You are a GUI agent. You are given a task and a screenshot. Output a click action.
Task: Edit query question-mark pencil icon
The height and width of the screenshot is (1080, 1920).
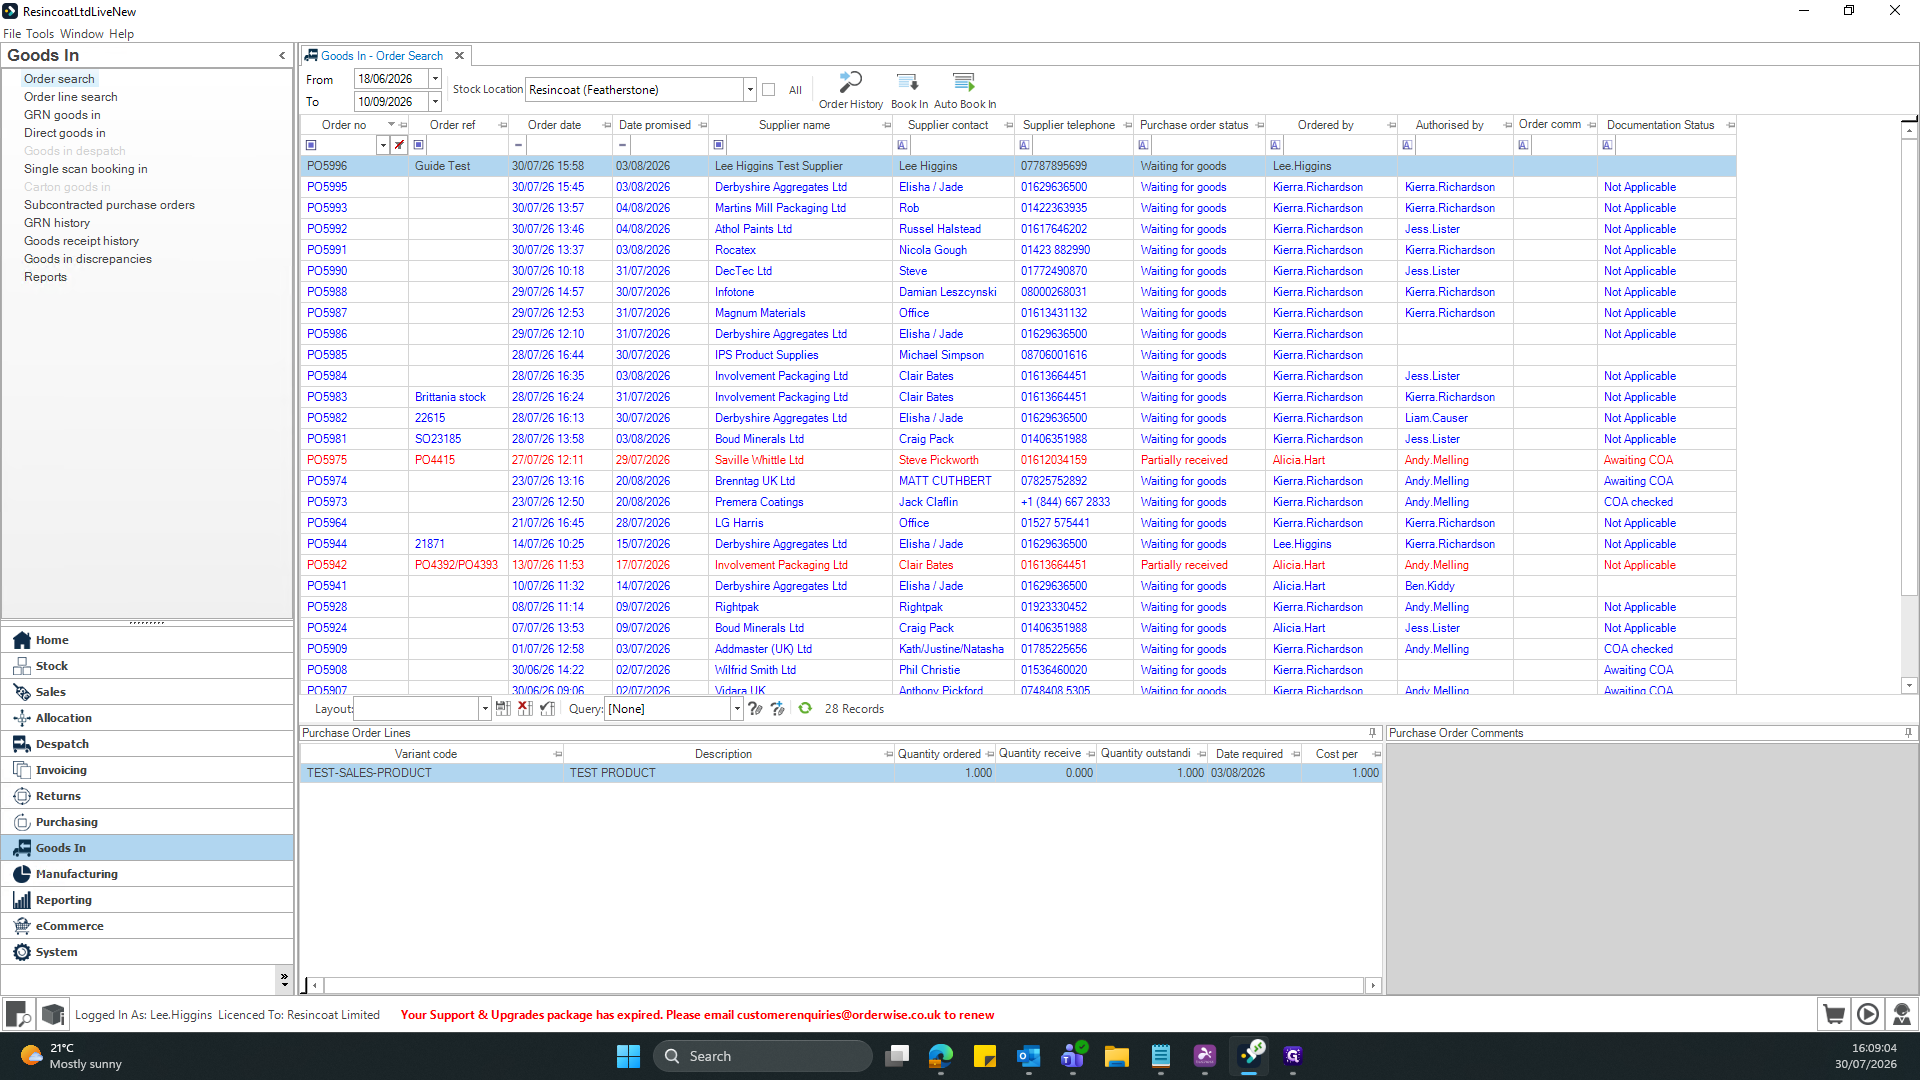tap(755, 709)
